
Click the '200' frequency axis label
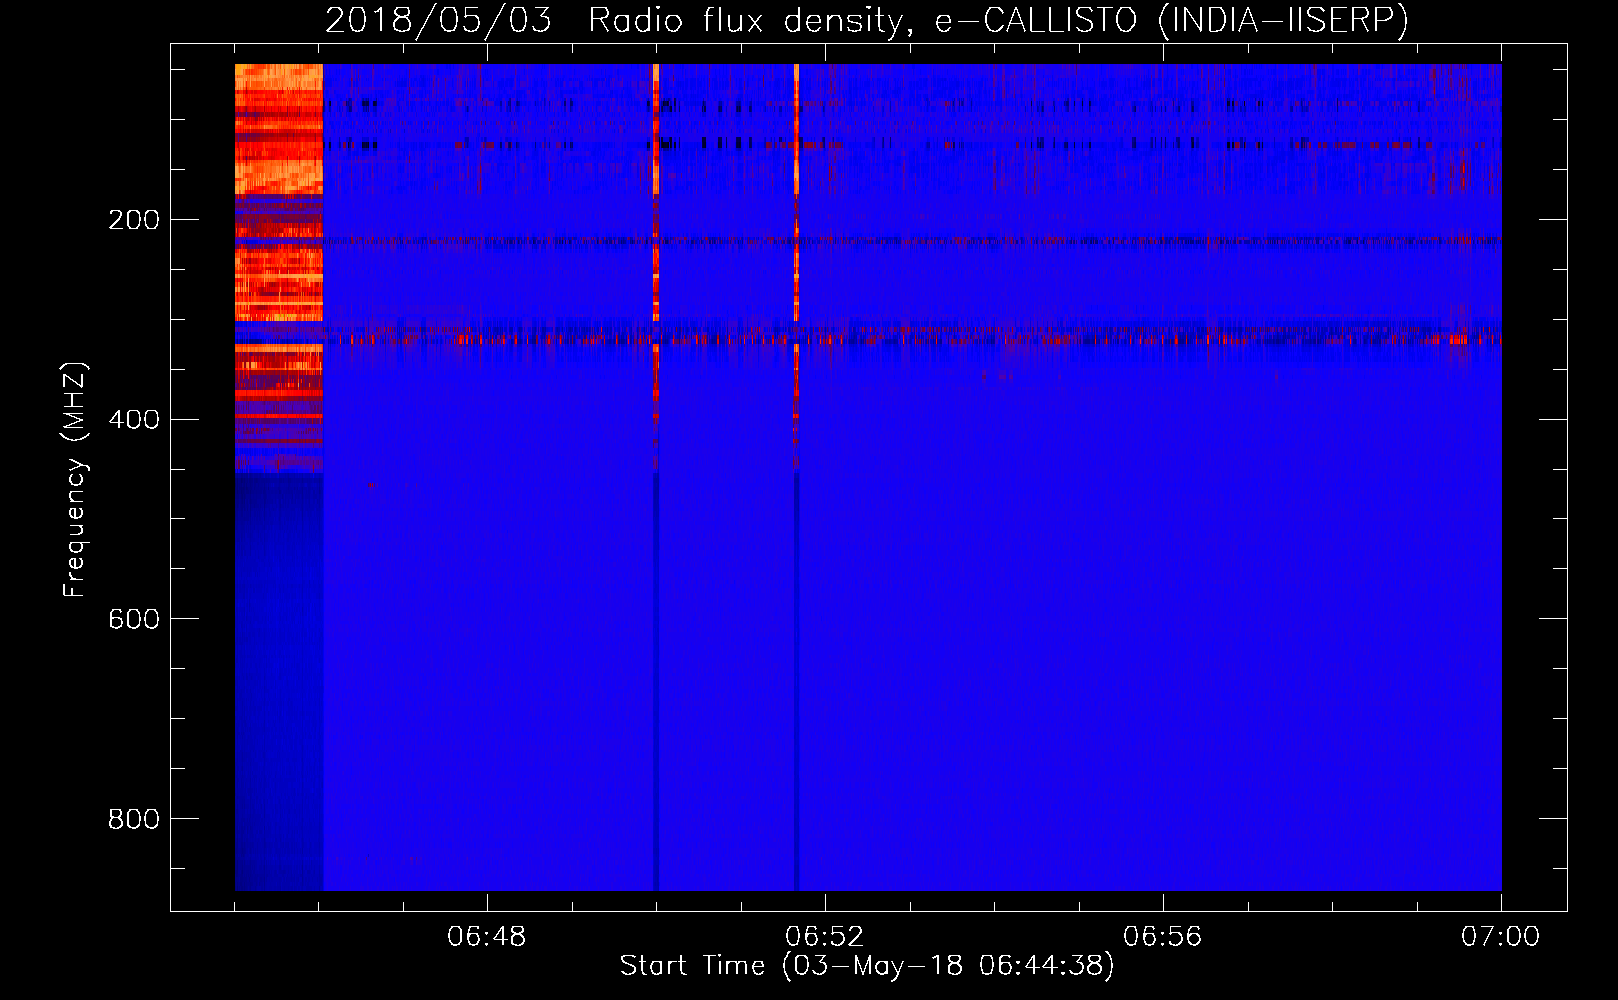click(x=134, y=220)
